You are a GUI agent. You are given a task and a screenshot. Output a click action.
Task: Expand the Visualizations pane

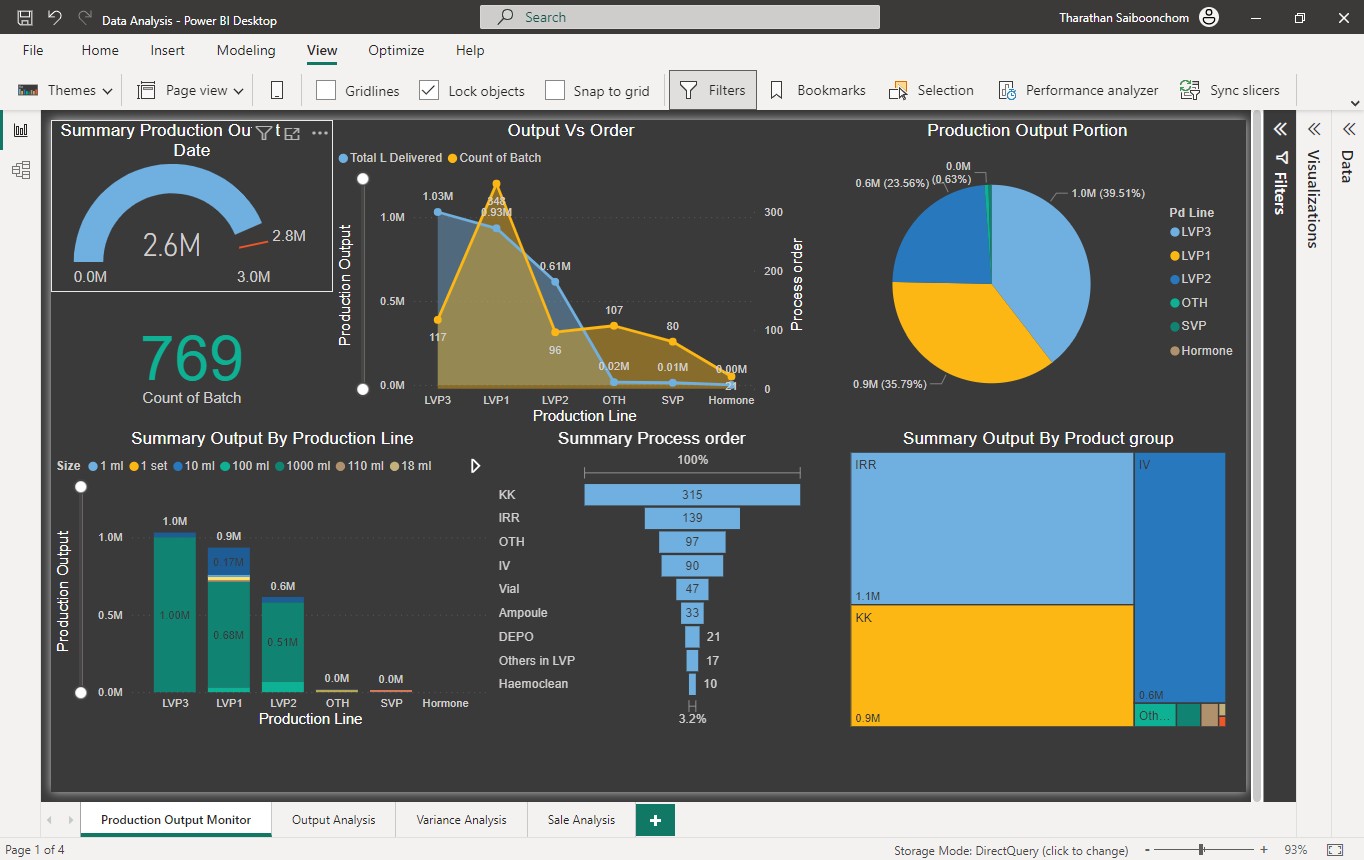coord(1314,129)
